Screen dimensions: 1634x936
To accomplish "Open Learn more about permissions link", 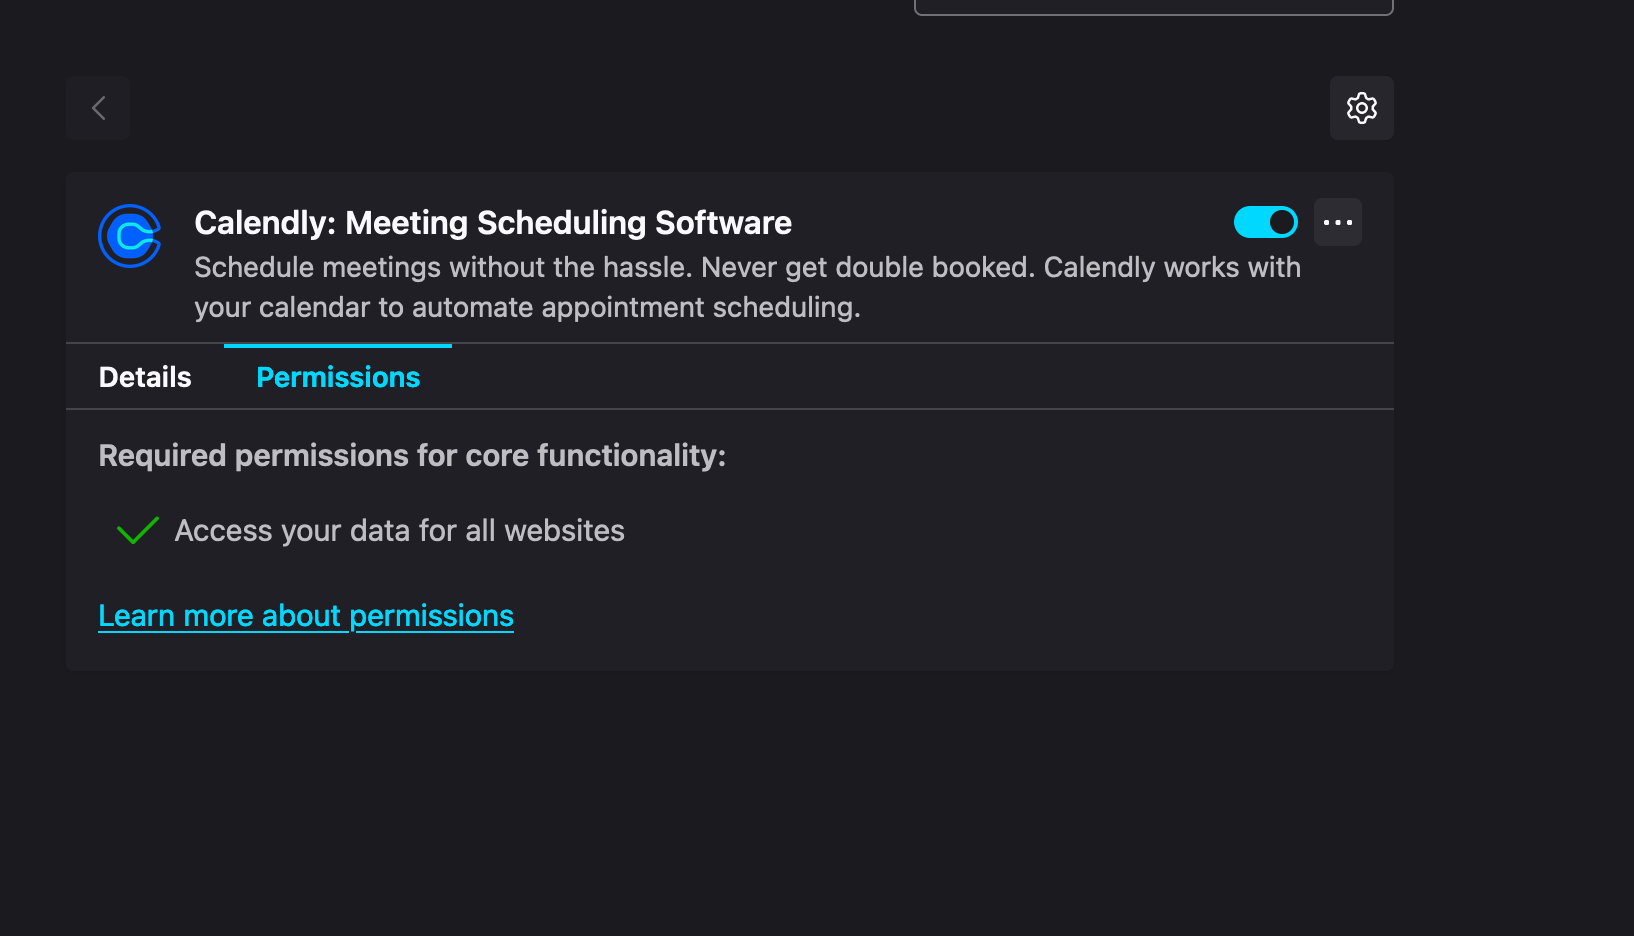I will pos(306,616).
